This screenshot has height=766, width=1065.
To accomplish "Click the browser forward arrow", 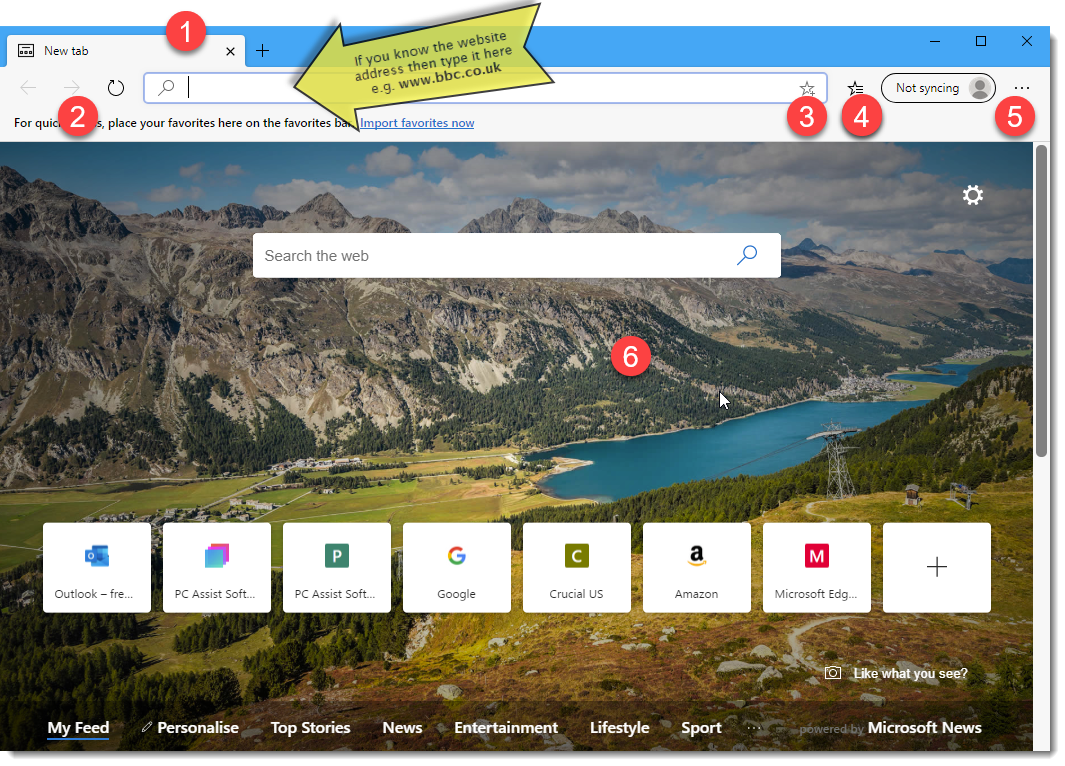I will (x=71, y=88).
